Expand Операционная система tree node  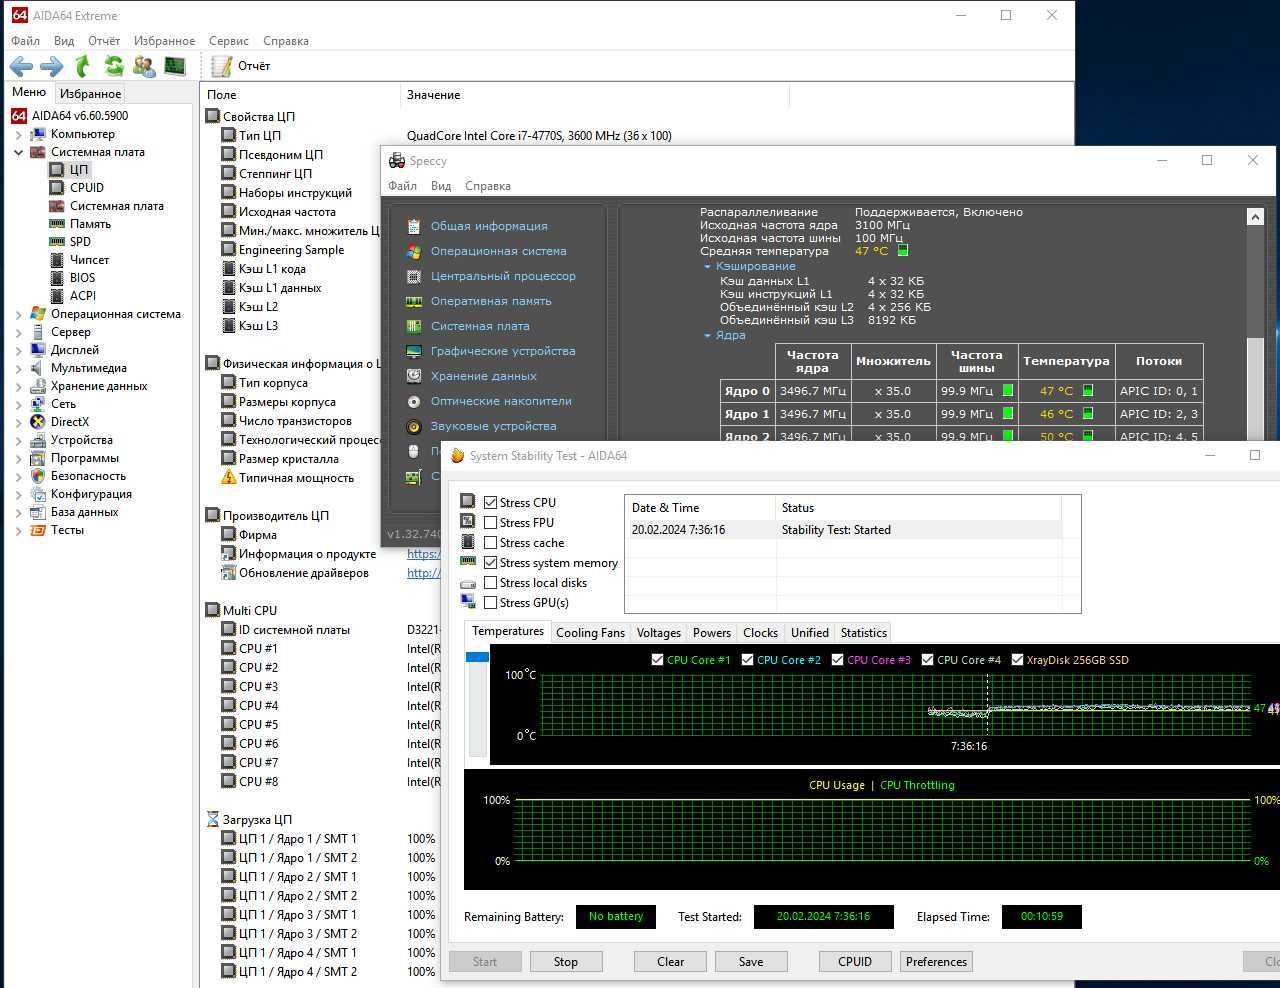tap(18, 315)
